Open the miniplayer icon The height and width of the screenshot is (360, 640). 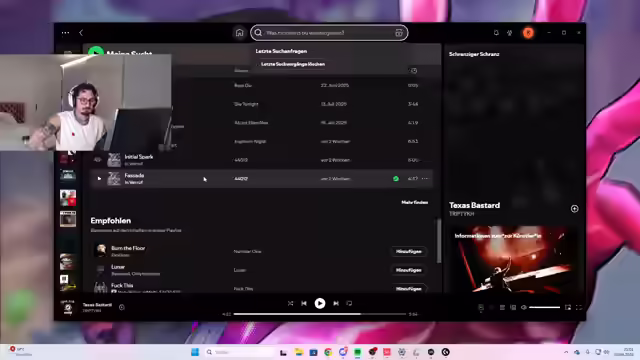point(568,307)
